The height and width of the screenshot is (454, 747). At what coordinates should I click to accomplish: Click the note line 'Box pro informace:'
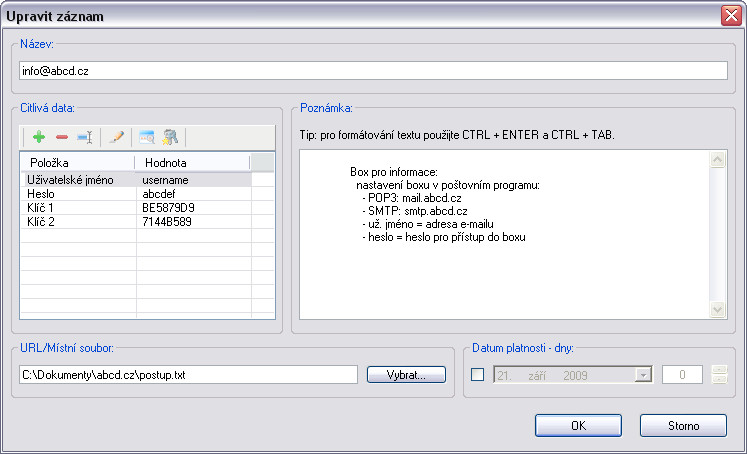pos(394,172)
